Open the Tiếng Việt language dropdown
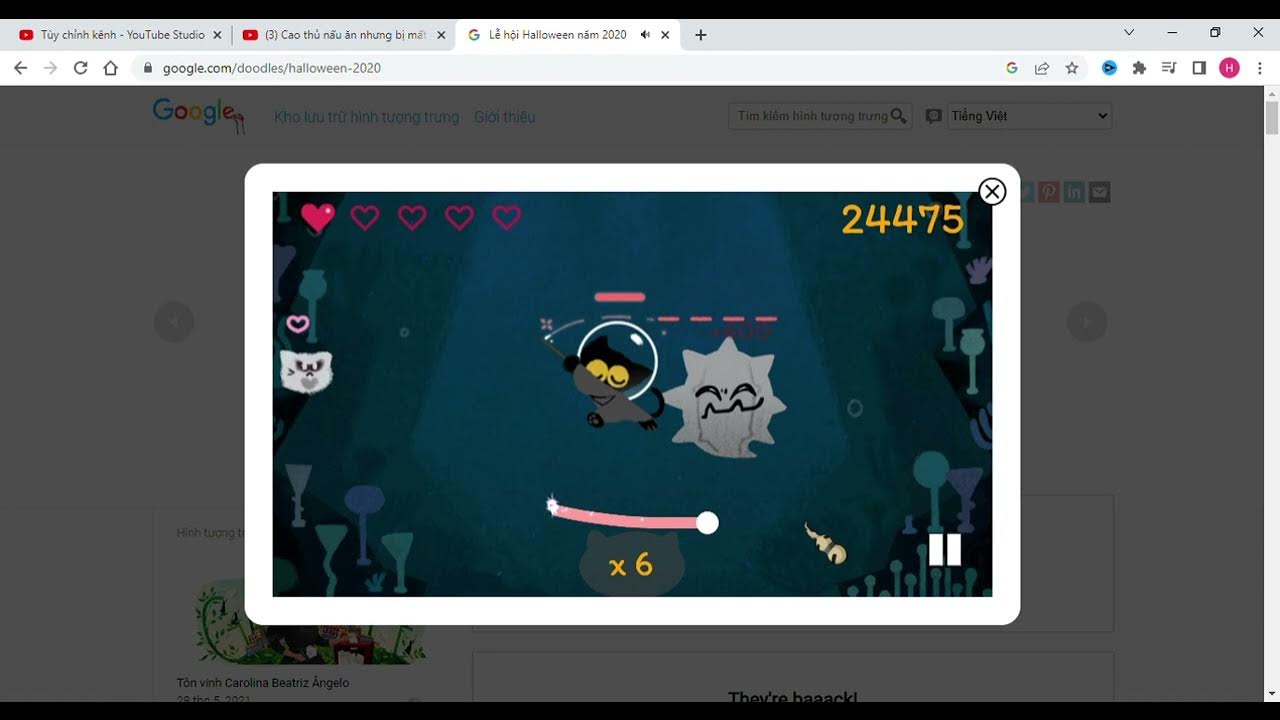Viewport: 1280px width, 720px height. click(x=1030, y=116)
